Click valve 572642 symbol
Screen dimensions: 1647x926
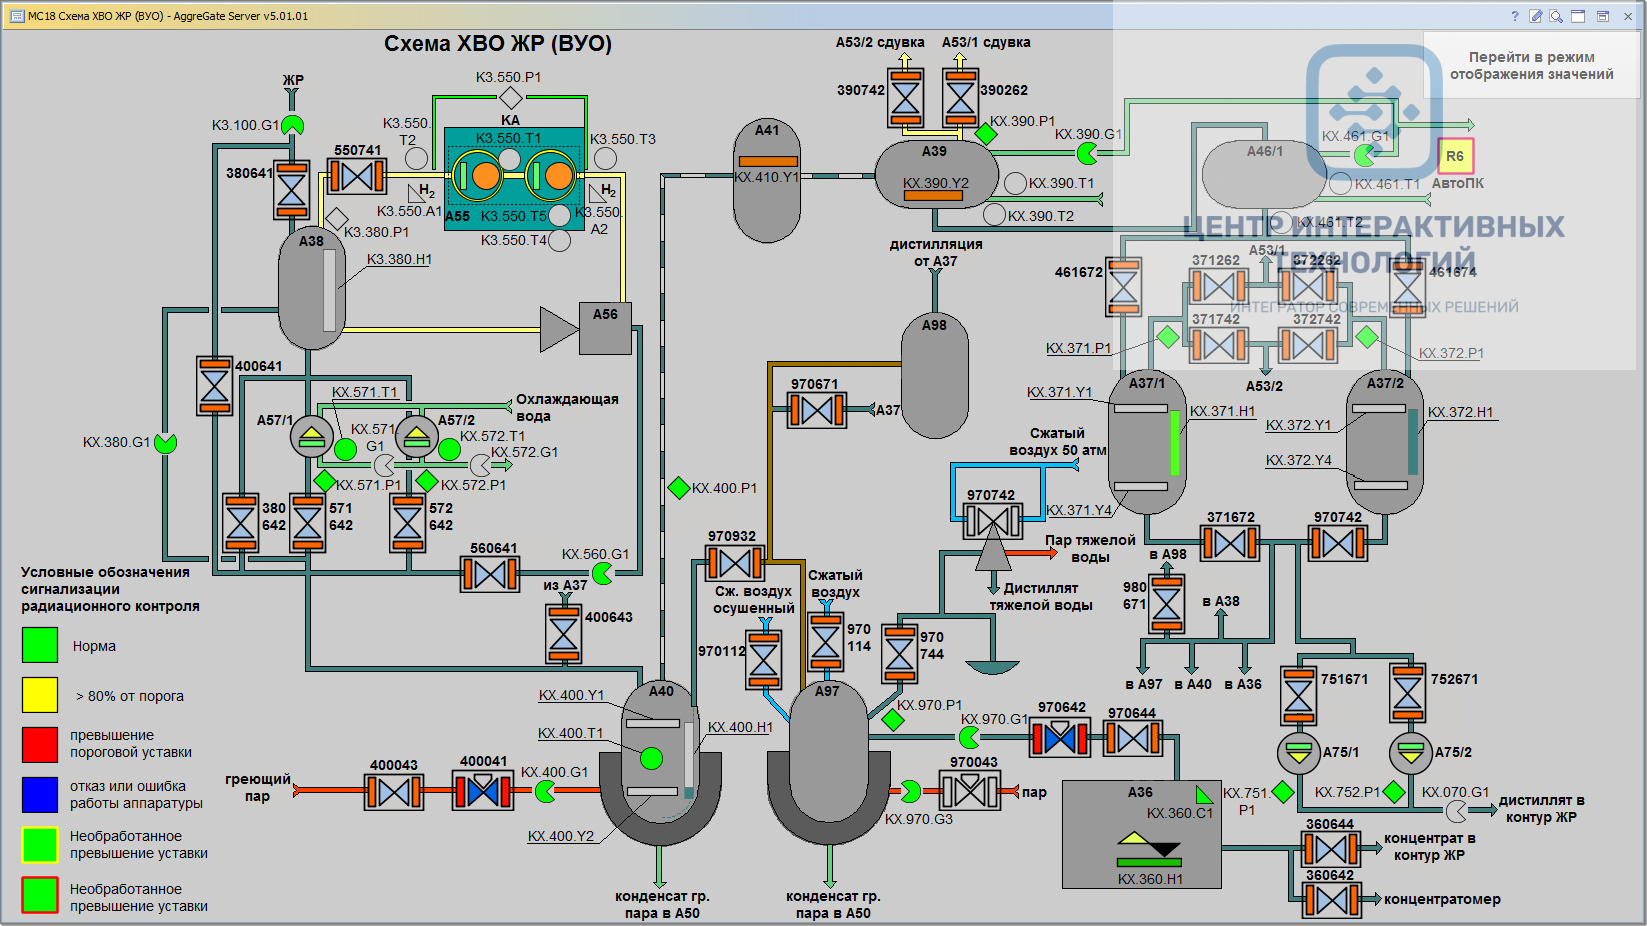tap(408, 522)
